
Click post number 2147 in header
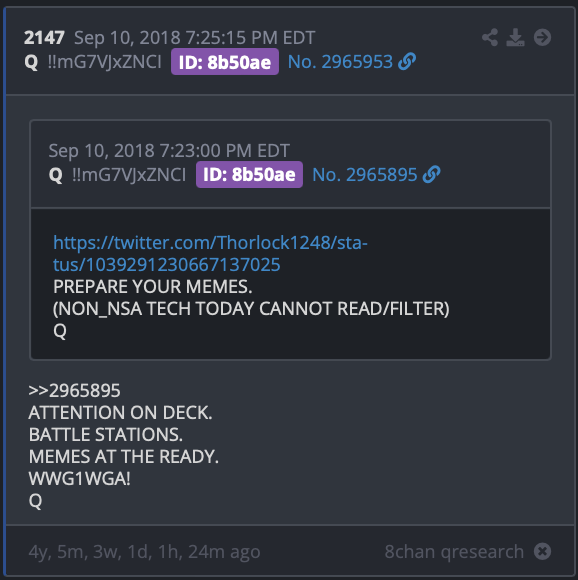(x=44, y=38)
